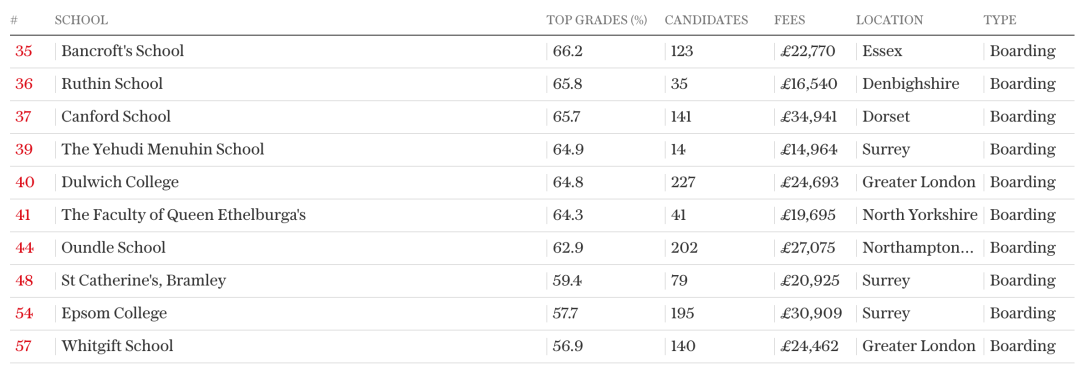Viewport: 1080px width, 367px height.
Task: Select Whitgift School in the list
Action: (x=117, y=346)
